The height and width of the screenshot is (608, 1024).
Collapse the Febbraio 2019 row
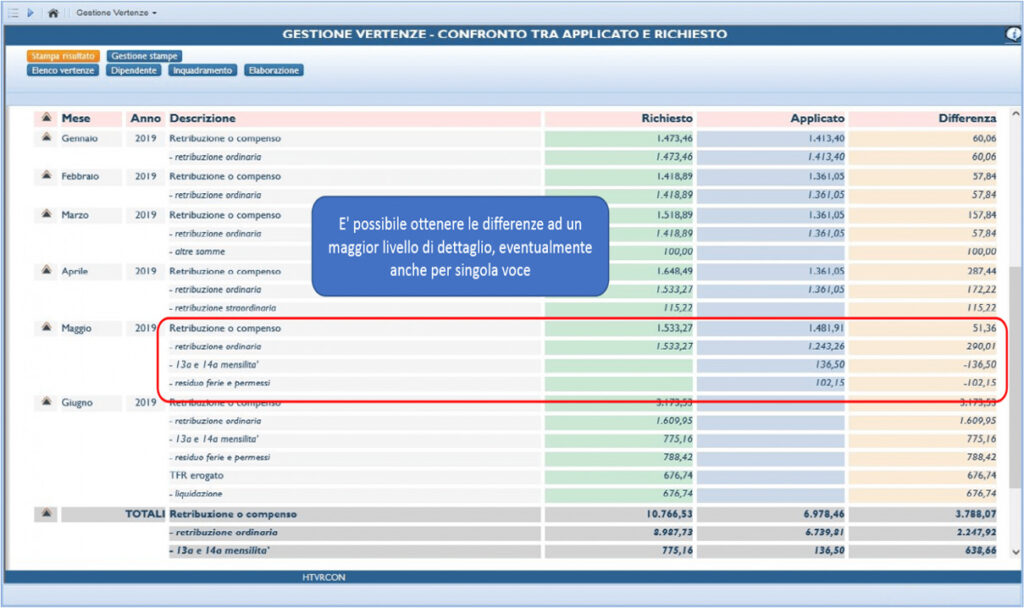click(x=46, y=175)
